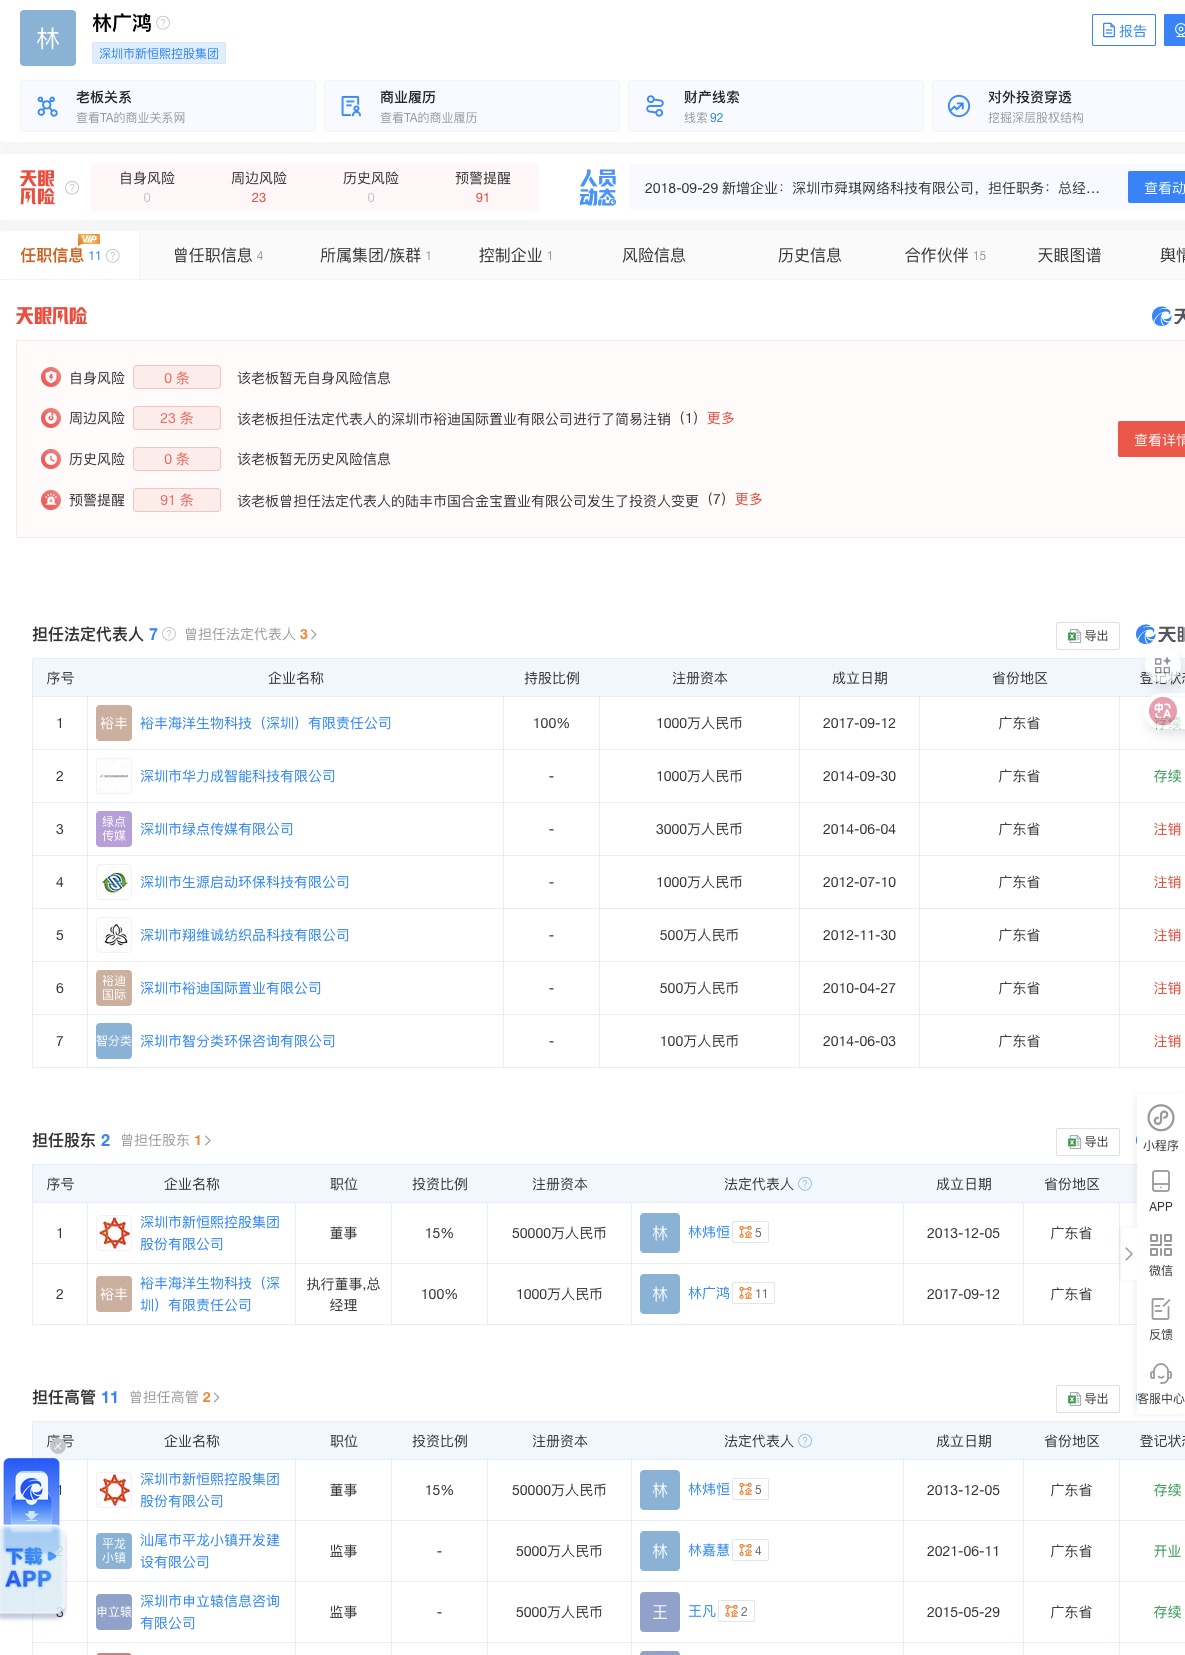
Task: Click relation count badge 5 beside 林炜恒 in shareholder table
Action: pos(751,1233)
